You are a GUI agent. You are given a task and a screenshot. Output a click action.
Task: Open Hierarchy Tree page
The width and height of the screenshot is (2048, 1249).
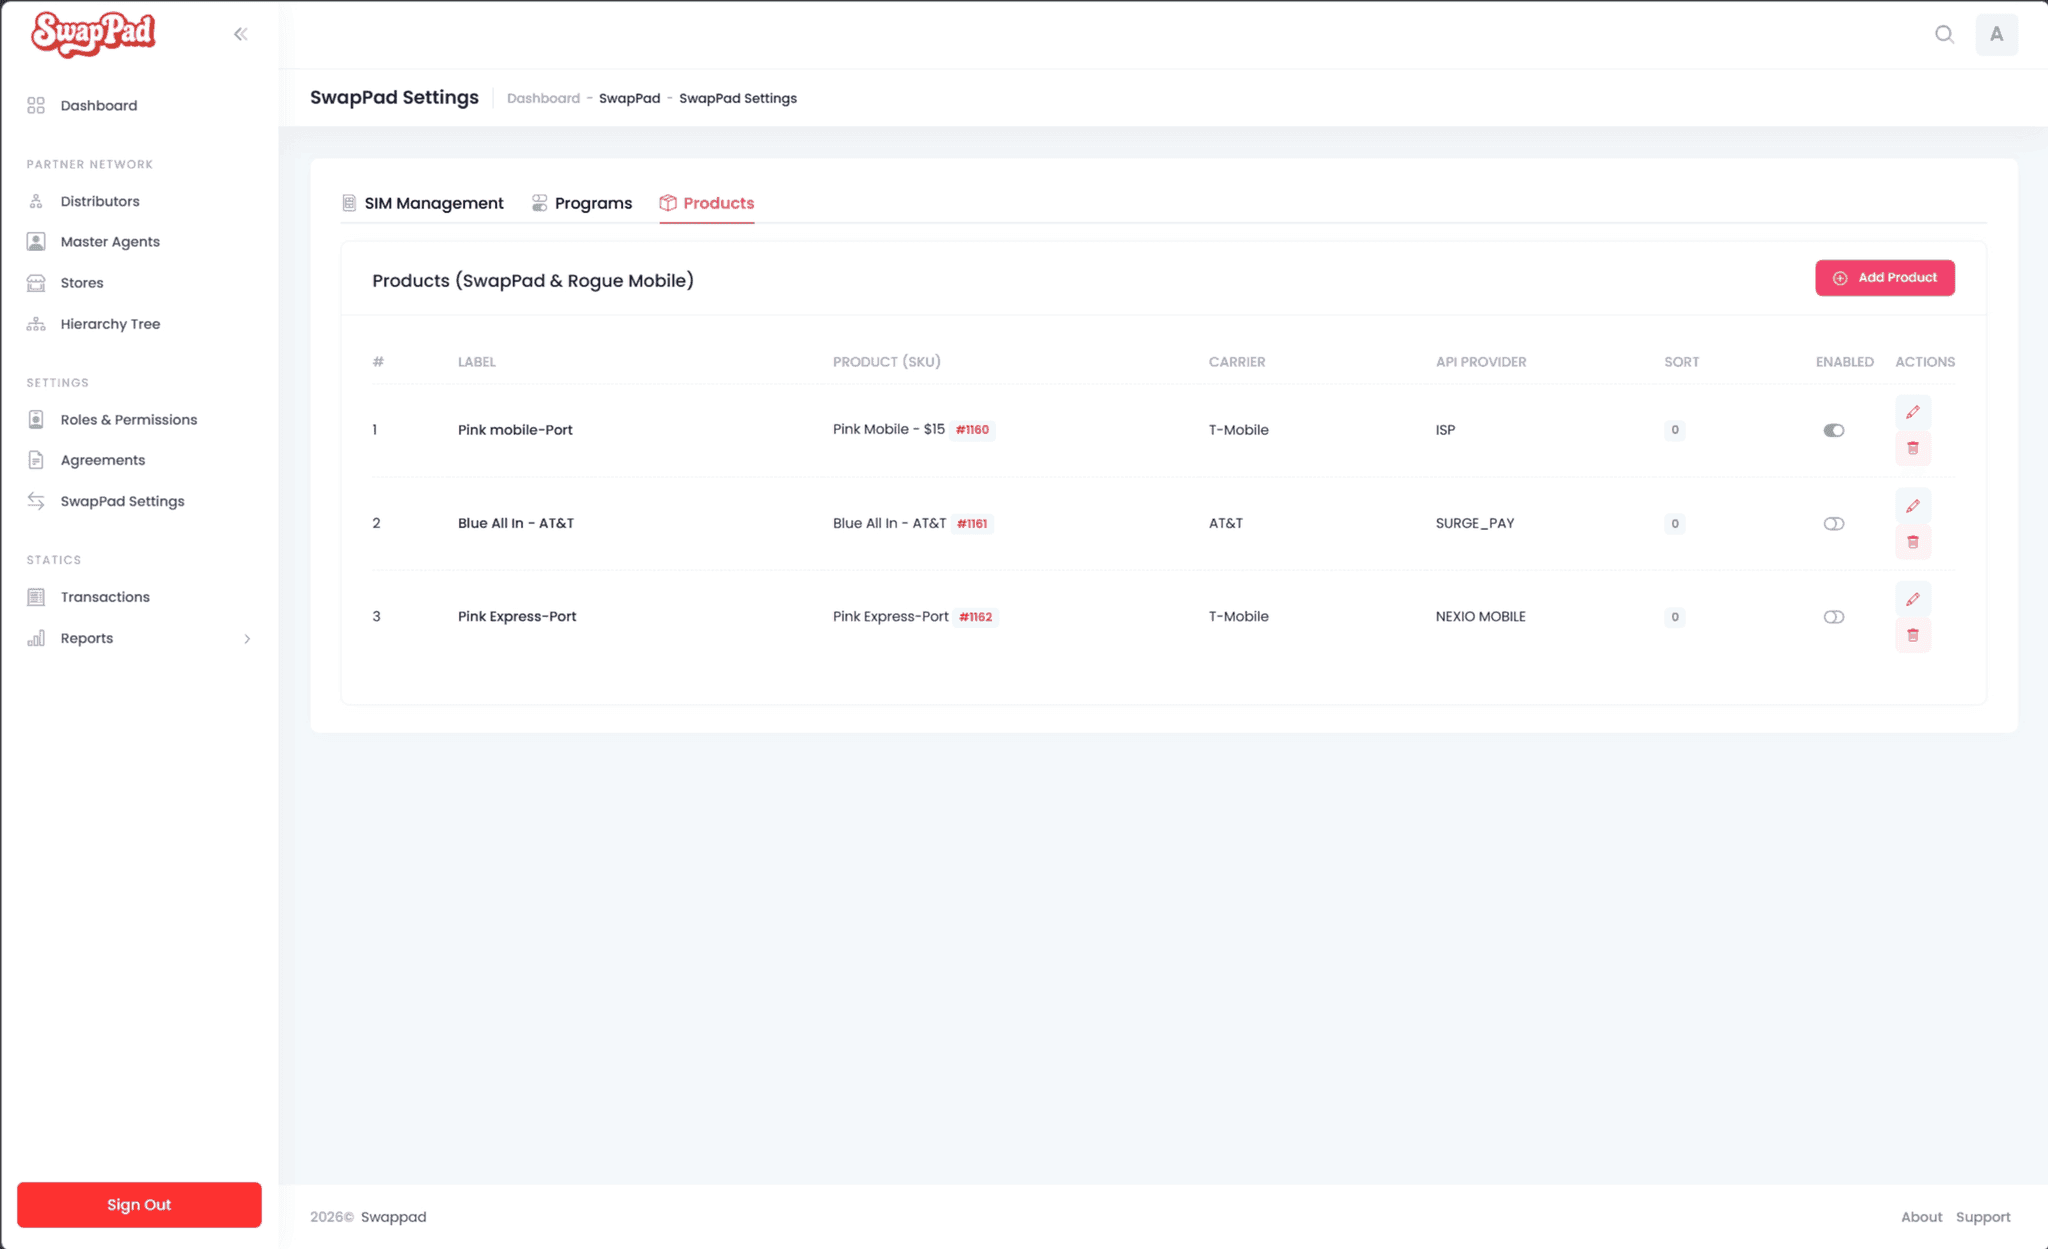110,324
